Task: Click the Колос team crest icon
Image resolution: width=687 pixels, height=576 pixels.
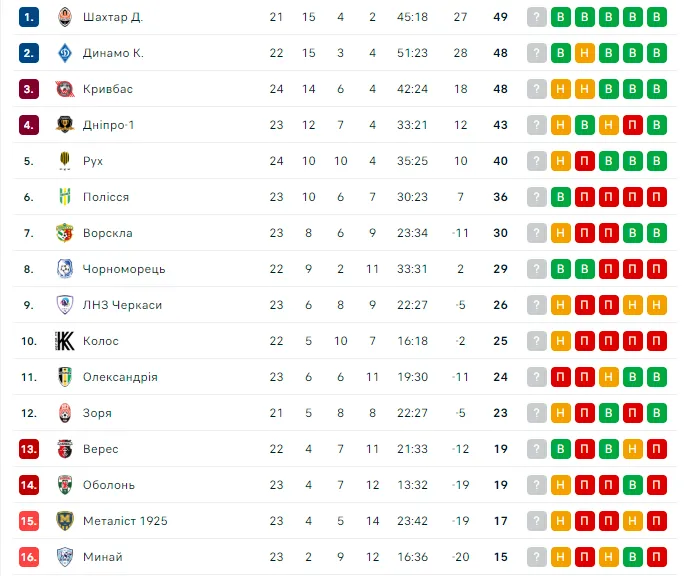Action: pyautogui.click(x=65, y=341)
